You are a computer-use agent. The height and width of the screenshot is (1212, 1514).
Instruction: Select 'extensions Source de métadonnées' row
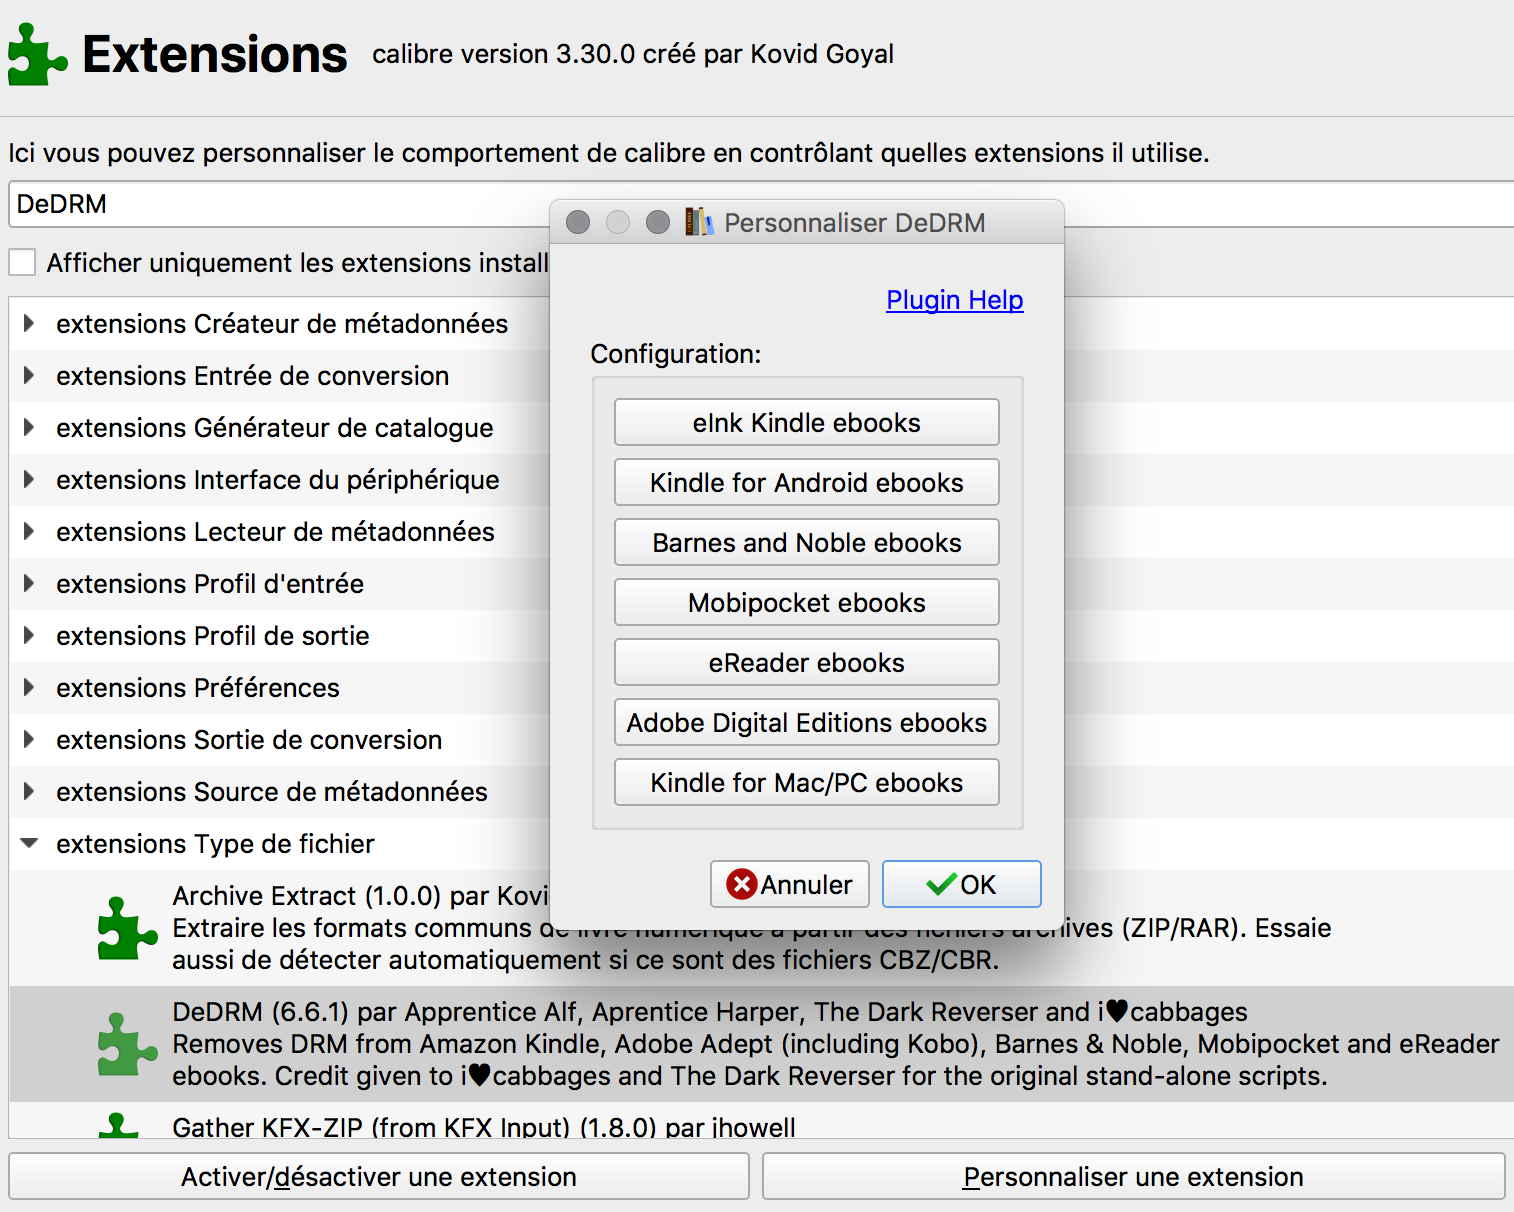[x=280, y=791]
